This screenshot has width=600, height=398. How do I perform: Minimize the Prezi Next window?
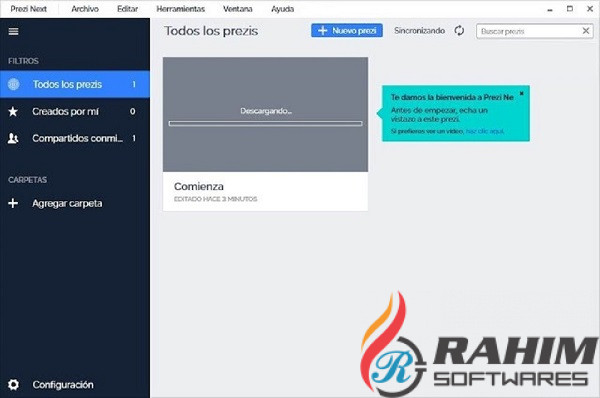[x=550, y=9]
